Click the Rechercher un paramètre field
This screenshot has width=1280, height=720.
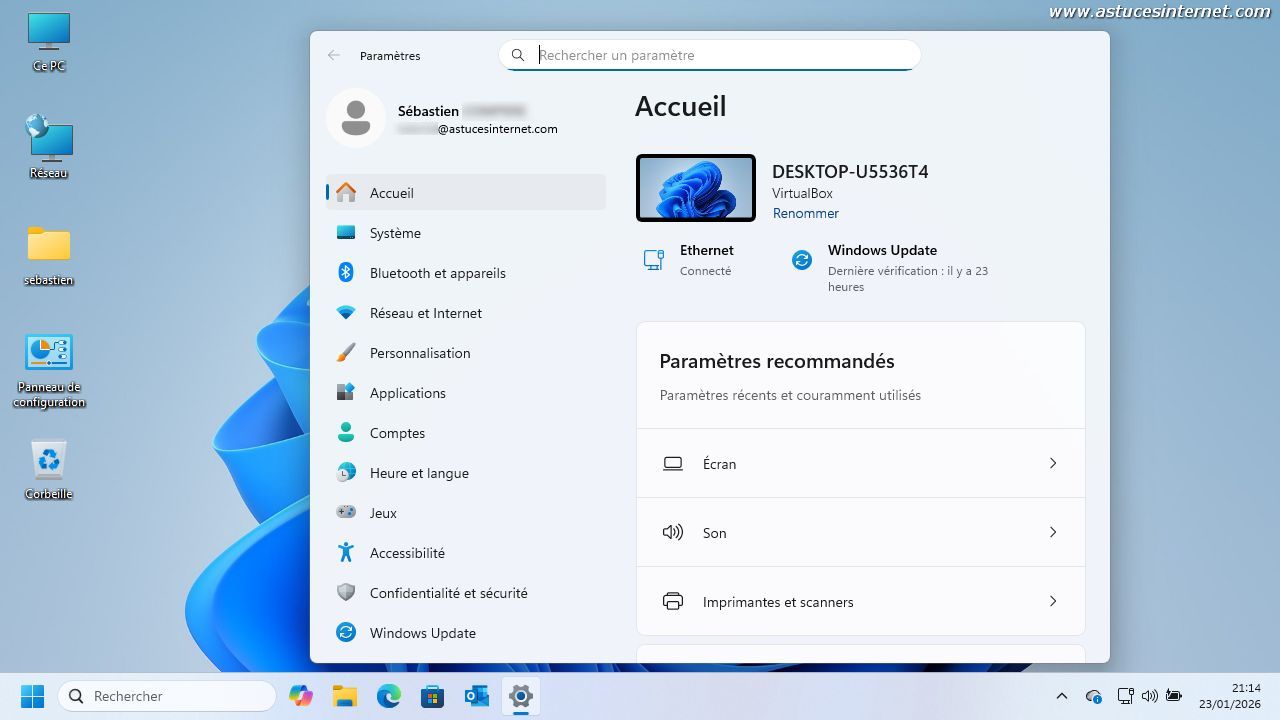click(720, 55)
